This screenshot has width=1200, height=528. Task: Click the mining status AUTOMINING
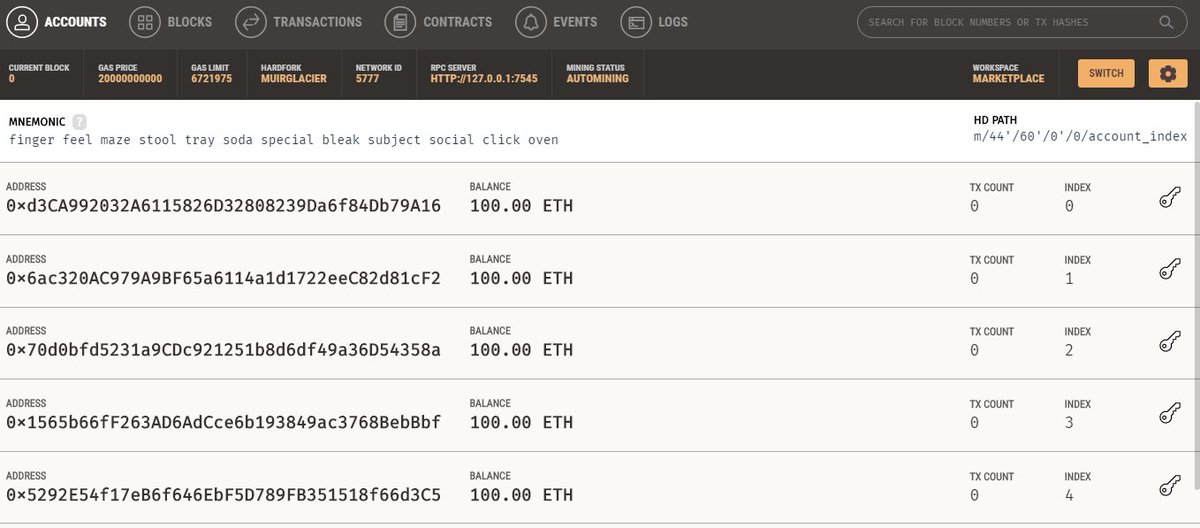point(597,78)
